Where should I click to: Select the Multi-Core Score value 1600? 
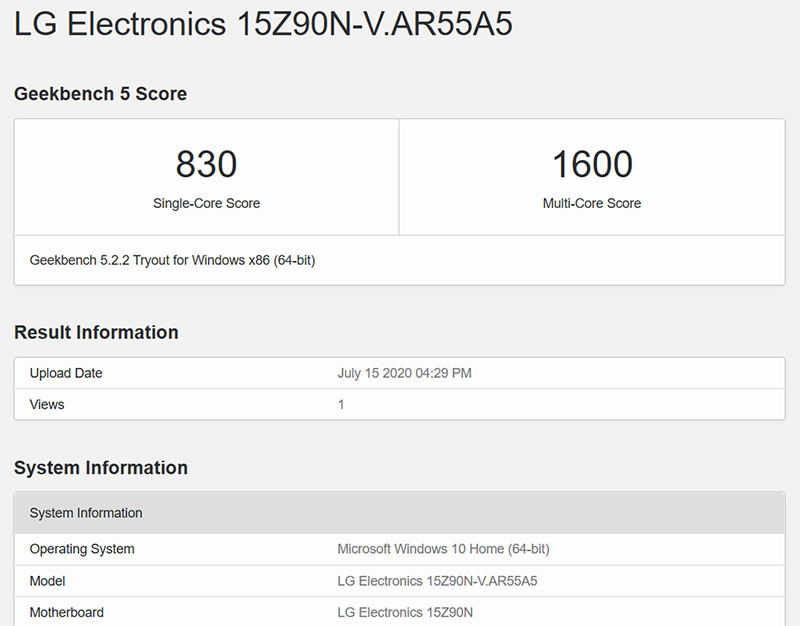[593, 164]
